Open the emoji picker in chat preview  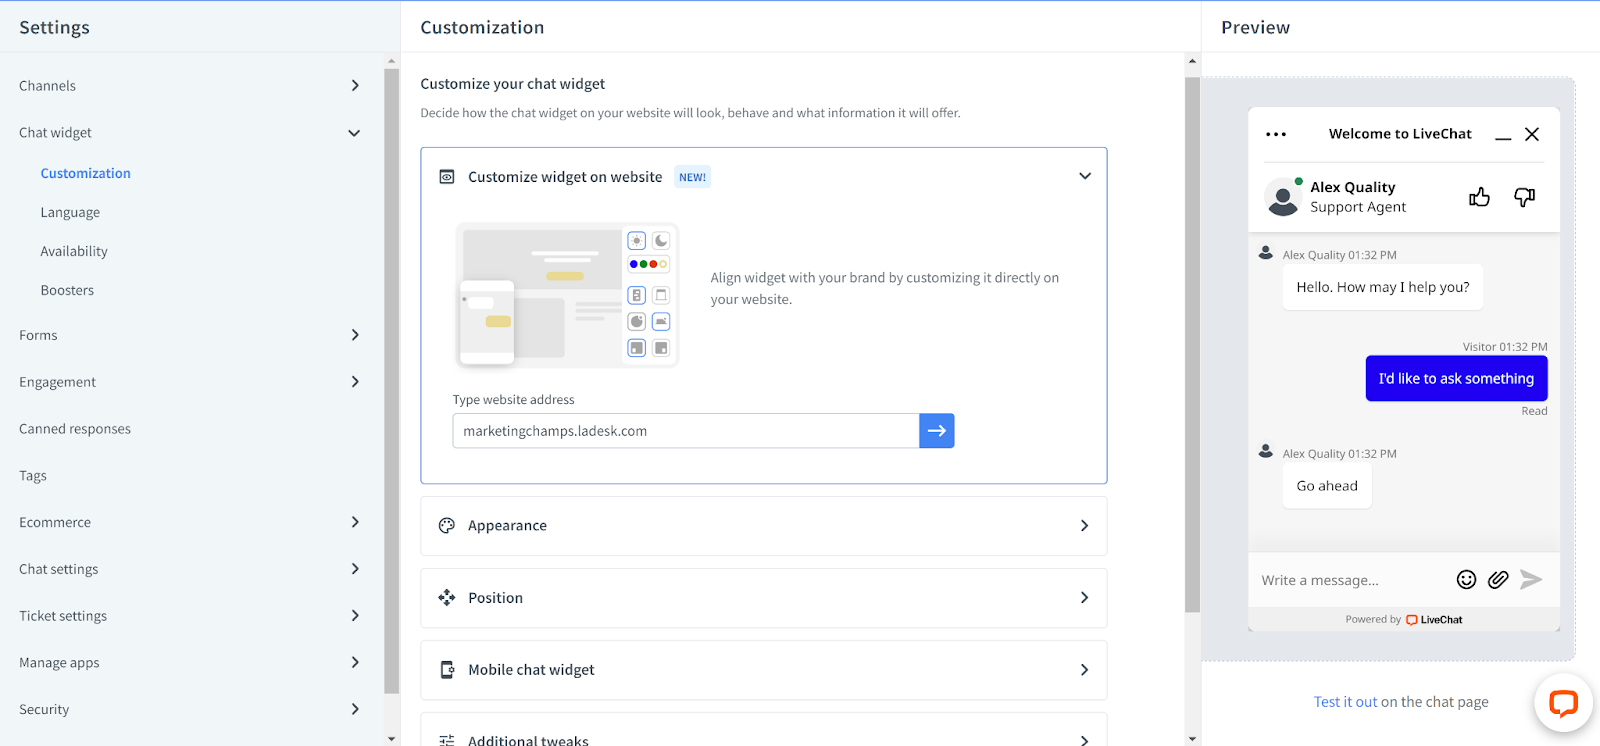coord(1466,580)
